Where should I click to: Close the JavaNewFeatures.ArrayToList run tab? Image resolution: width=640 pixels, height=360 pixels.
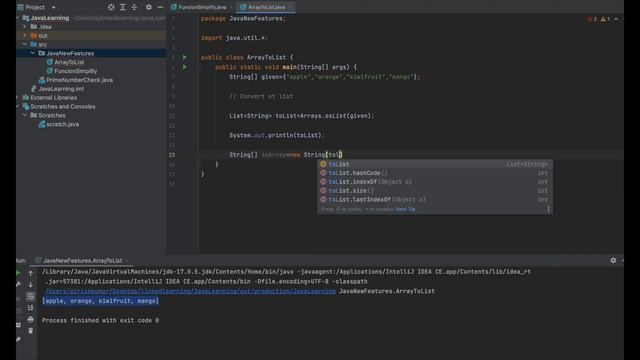click(x=127, y=261)
